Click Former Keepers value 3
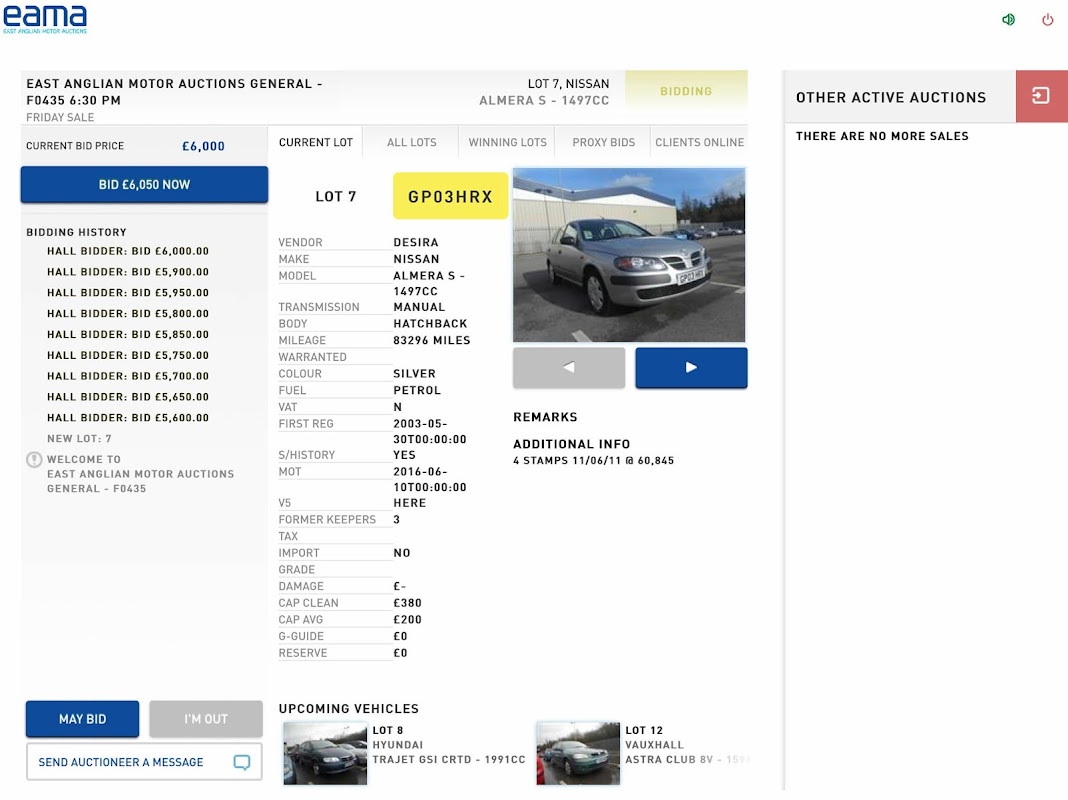Viewport: 1068px width, 800px height. pyautogui.click(x=397, y=519)
